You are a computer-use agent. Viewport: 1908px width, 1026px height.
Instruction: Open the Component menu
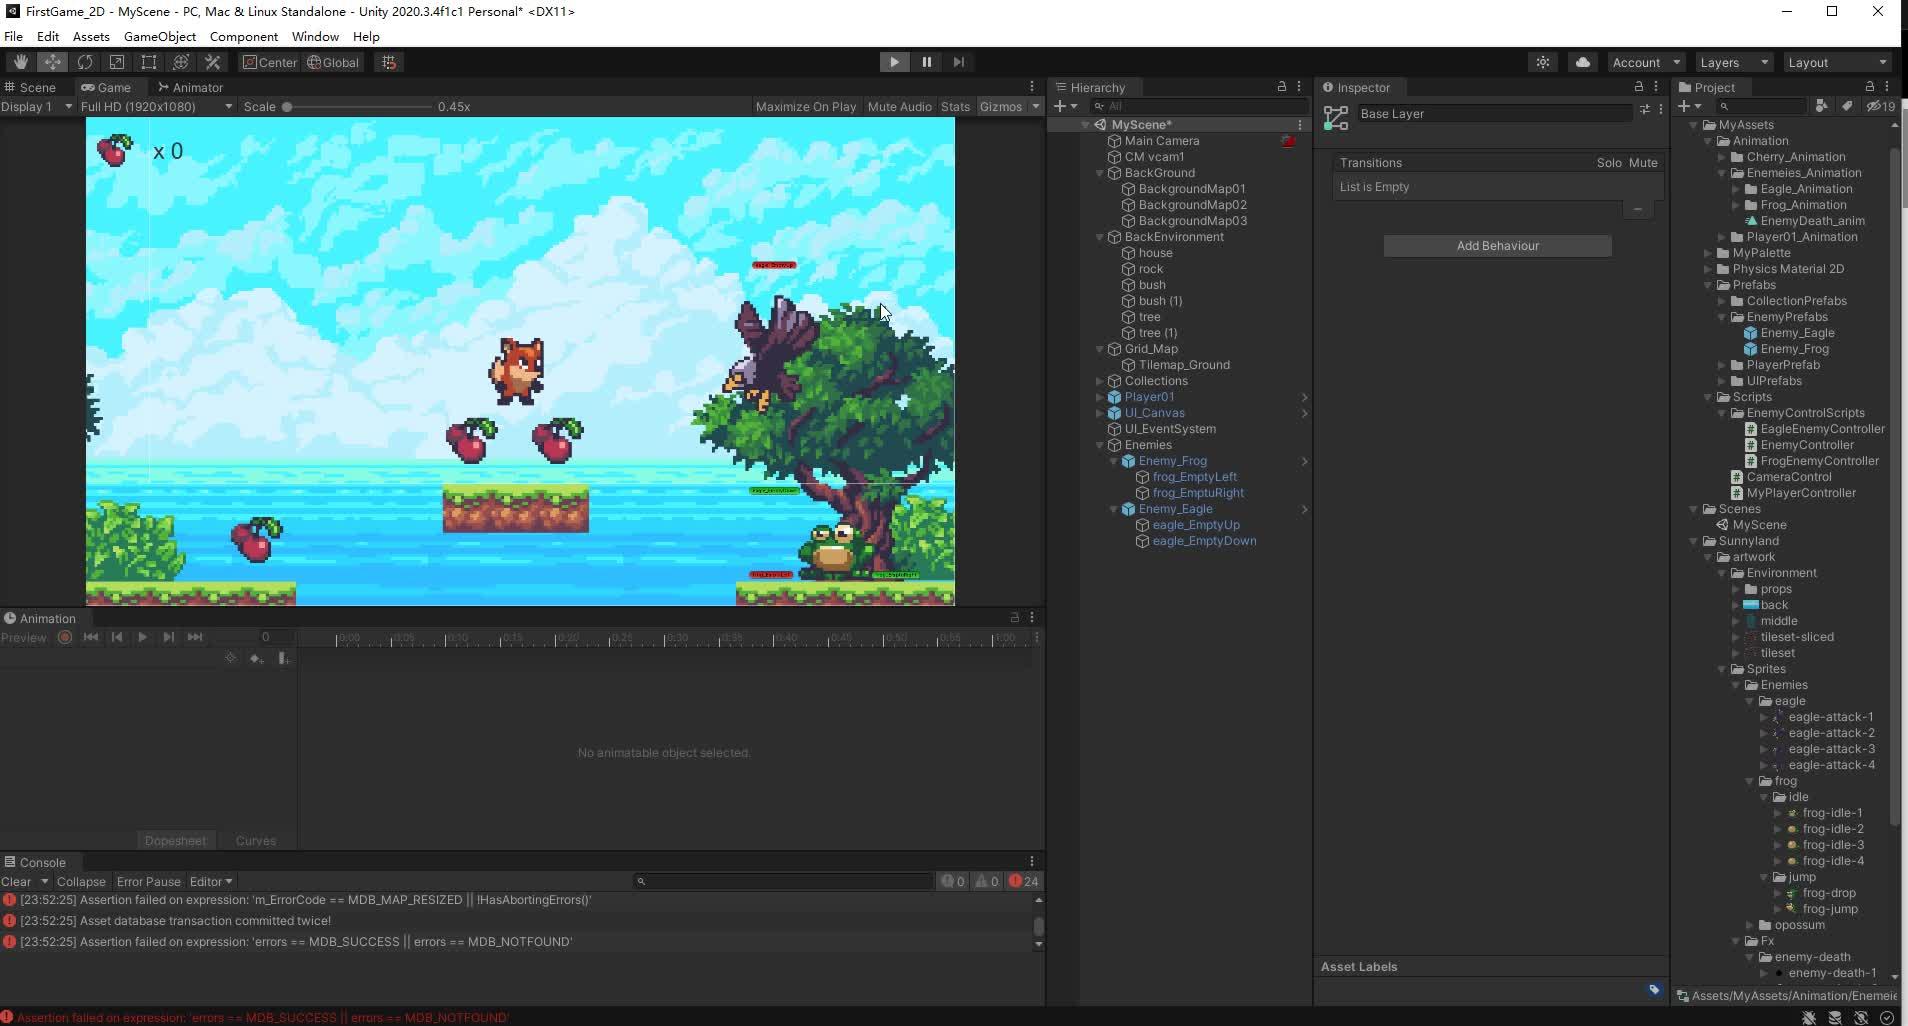244,36
